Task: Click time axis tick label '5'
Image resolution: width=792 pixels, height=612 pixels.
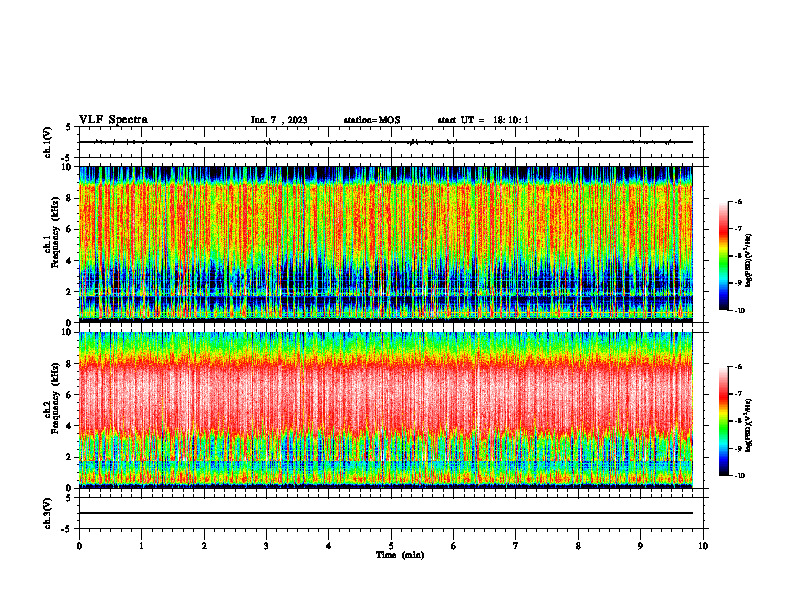Action: [x=391, y=546]
